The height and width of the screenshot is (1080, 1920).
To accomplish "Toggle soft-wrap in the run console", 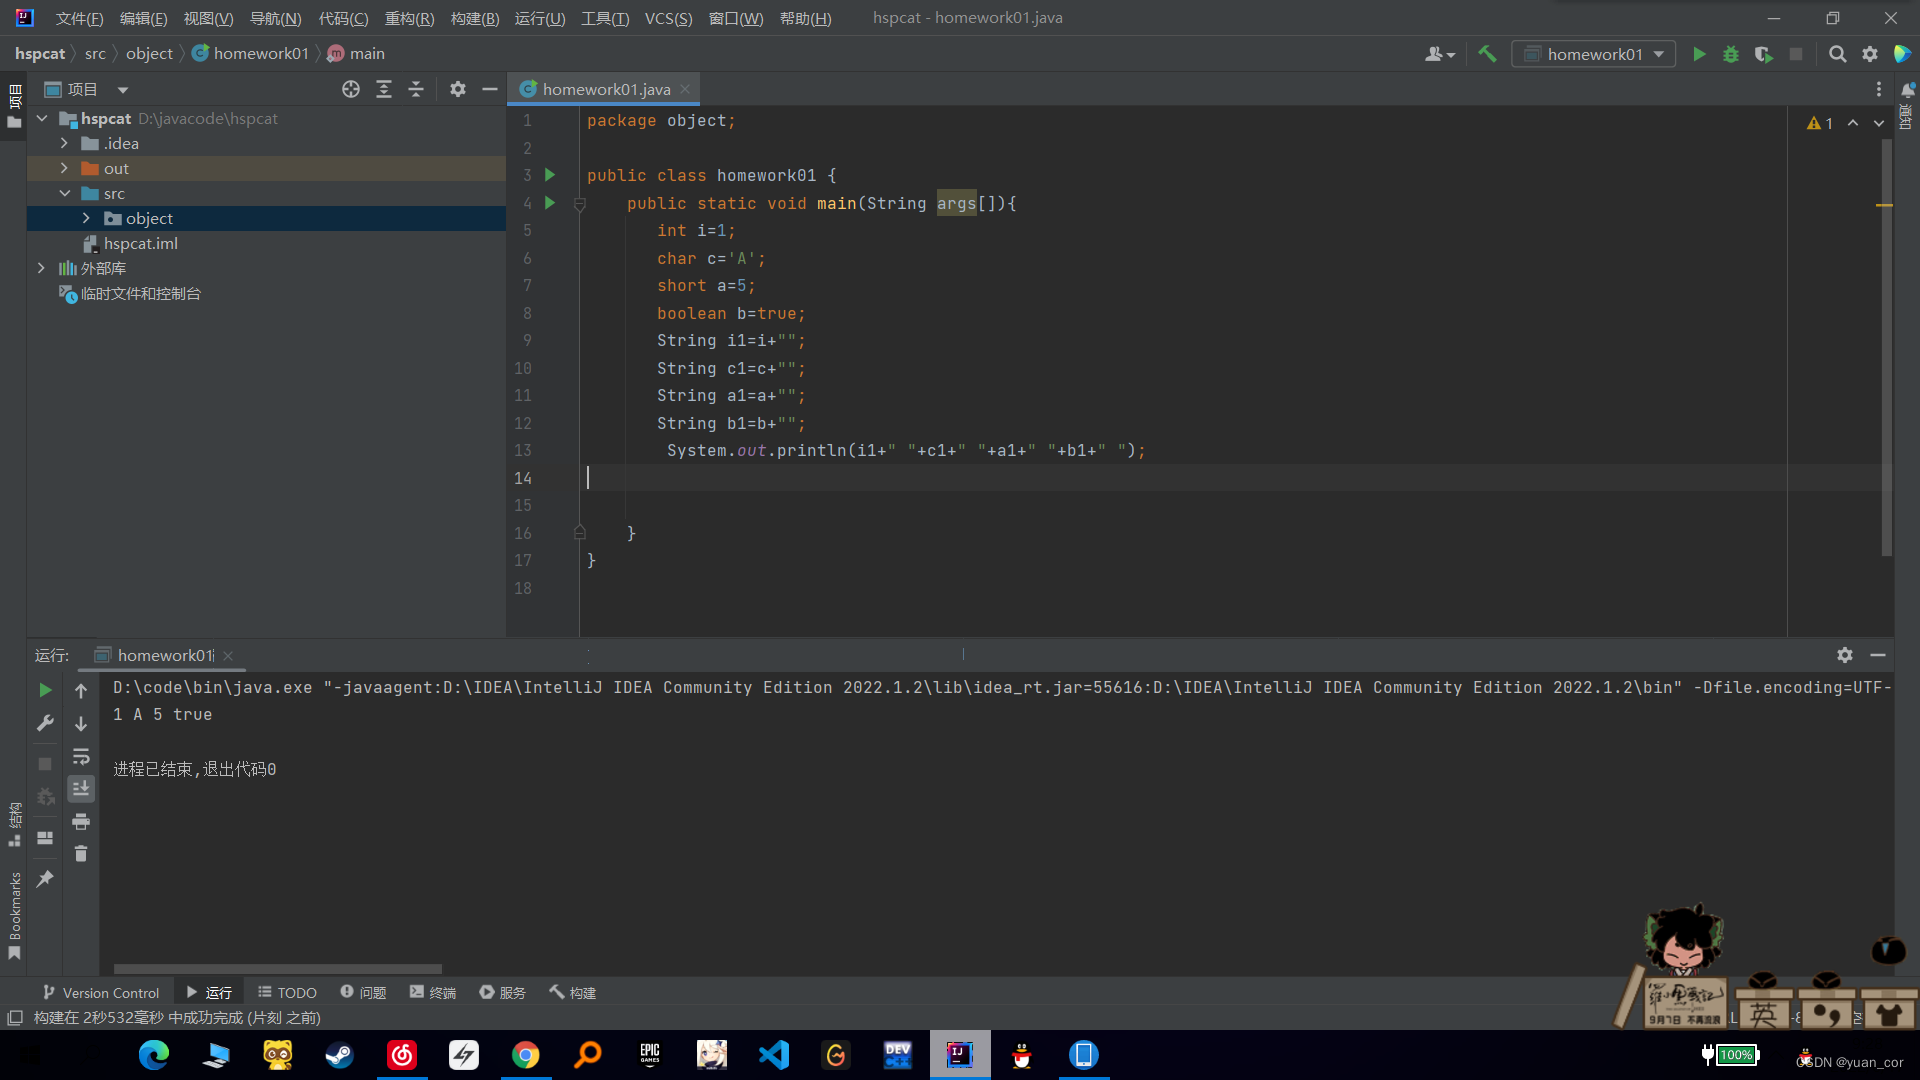I will pos(81,756).
